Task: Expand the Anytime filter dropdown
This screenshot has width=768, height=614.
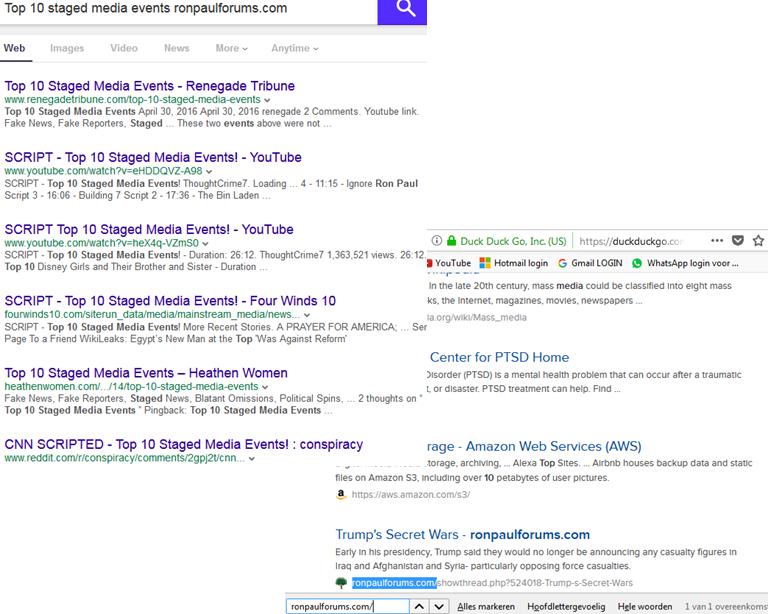Action: pyautogui.click(x=295, y=48)
